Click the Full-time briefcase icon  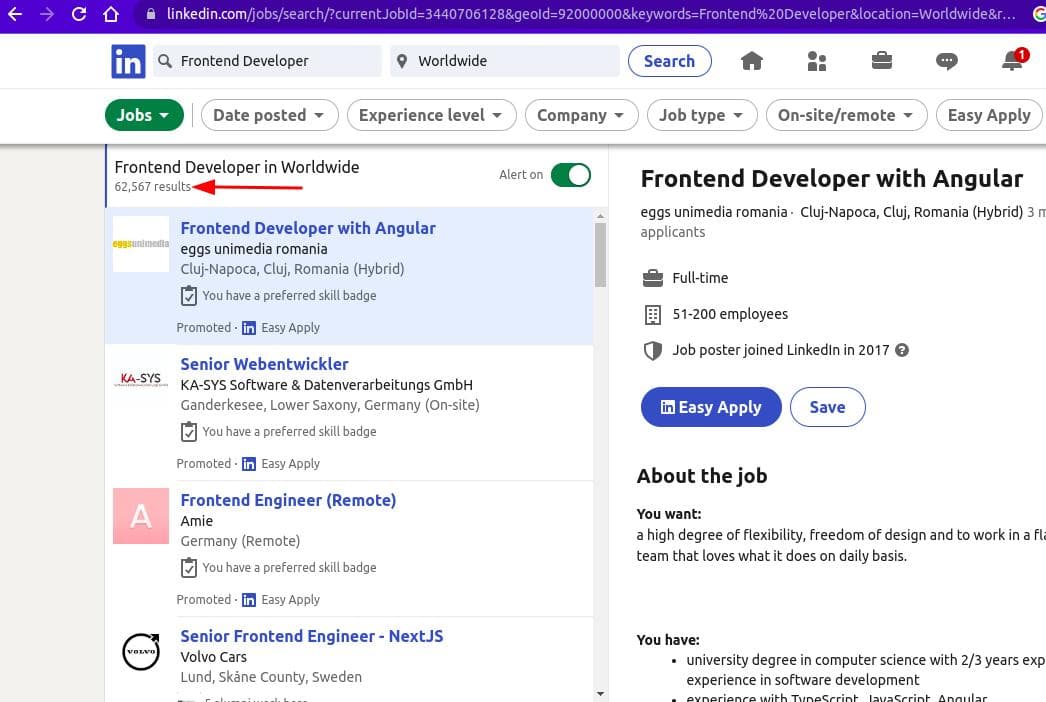(652, 278)
